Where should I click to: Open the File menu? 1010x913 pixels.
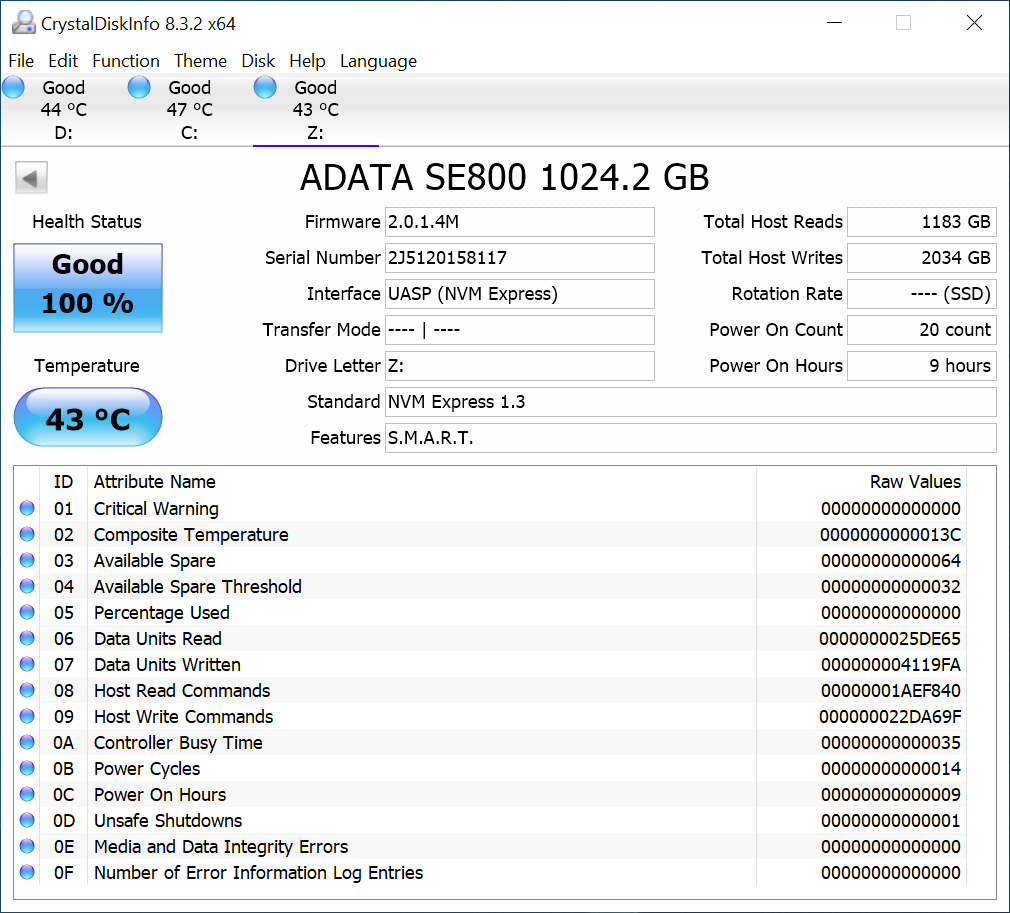[x=21, y=61]
